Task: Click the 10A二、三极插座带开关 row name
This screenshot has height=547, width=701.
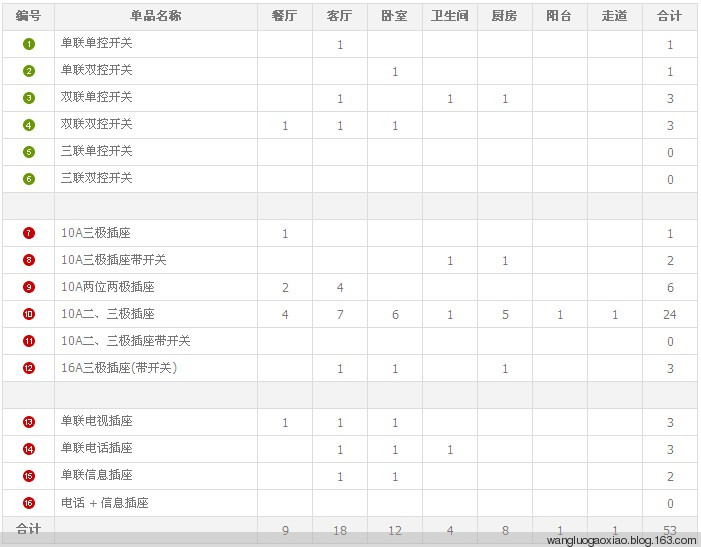Action: pos(126,341)
